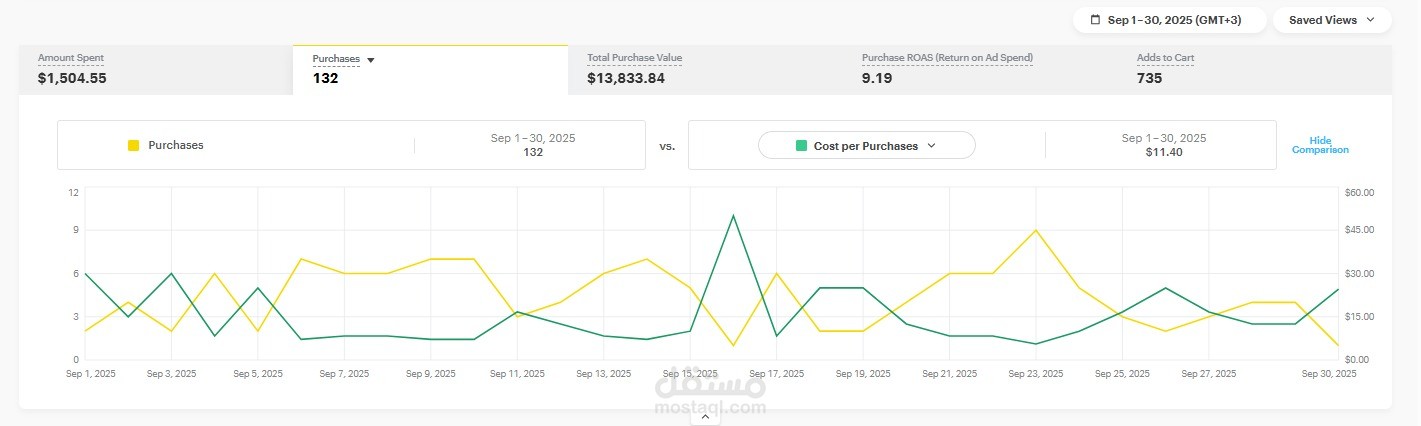Screen dimensions: 1421x426
Task: Collapse chart panel with bottom chevron
Action: pos(705,418)
